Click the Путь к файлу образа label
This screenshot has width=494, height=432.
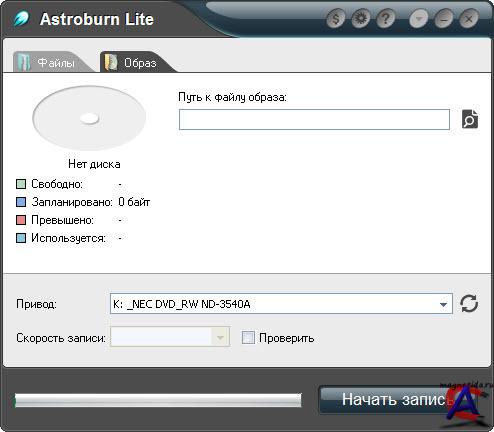coord(232,97)
